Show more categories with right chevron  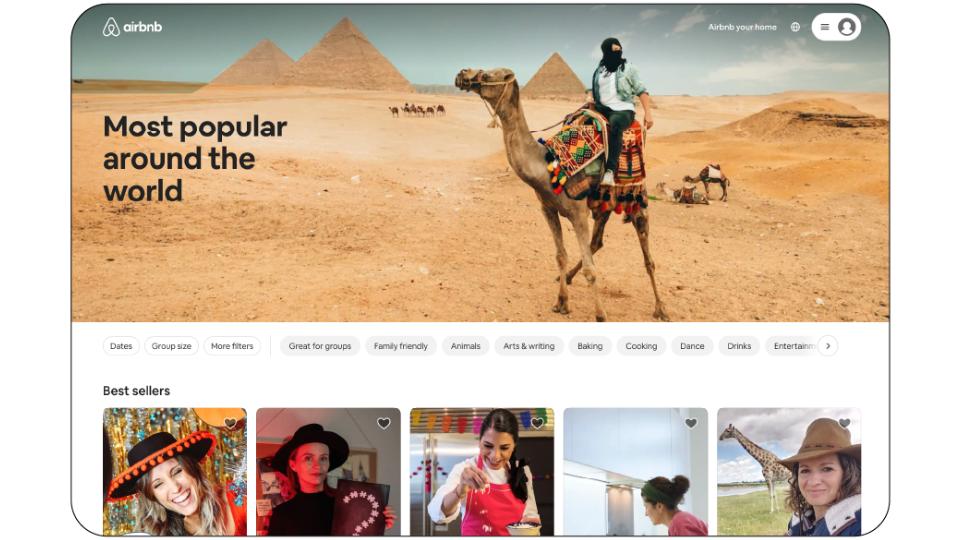(828, 346)
